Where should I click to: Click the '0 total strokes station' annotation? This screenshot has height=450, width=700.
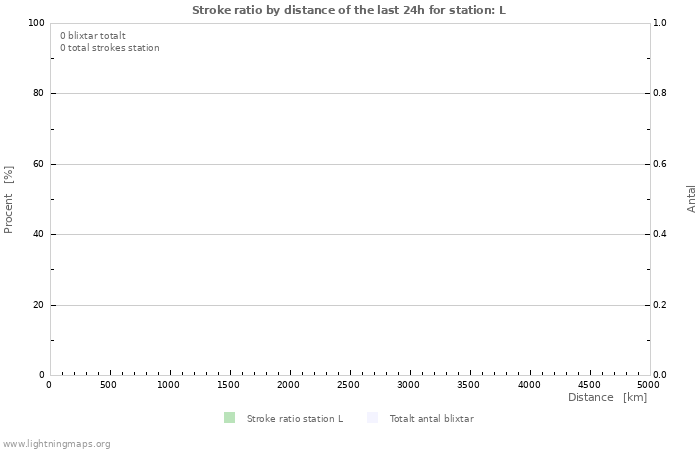tap(110, 48)
